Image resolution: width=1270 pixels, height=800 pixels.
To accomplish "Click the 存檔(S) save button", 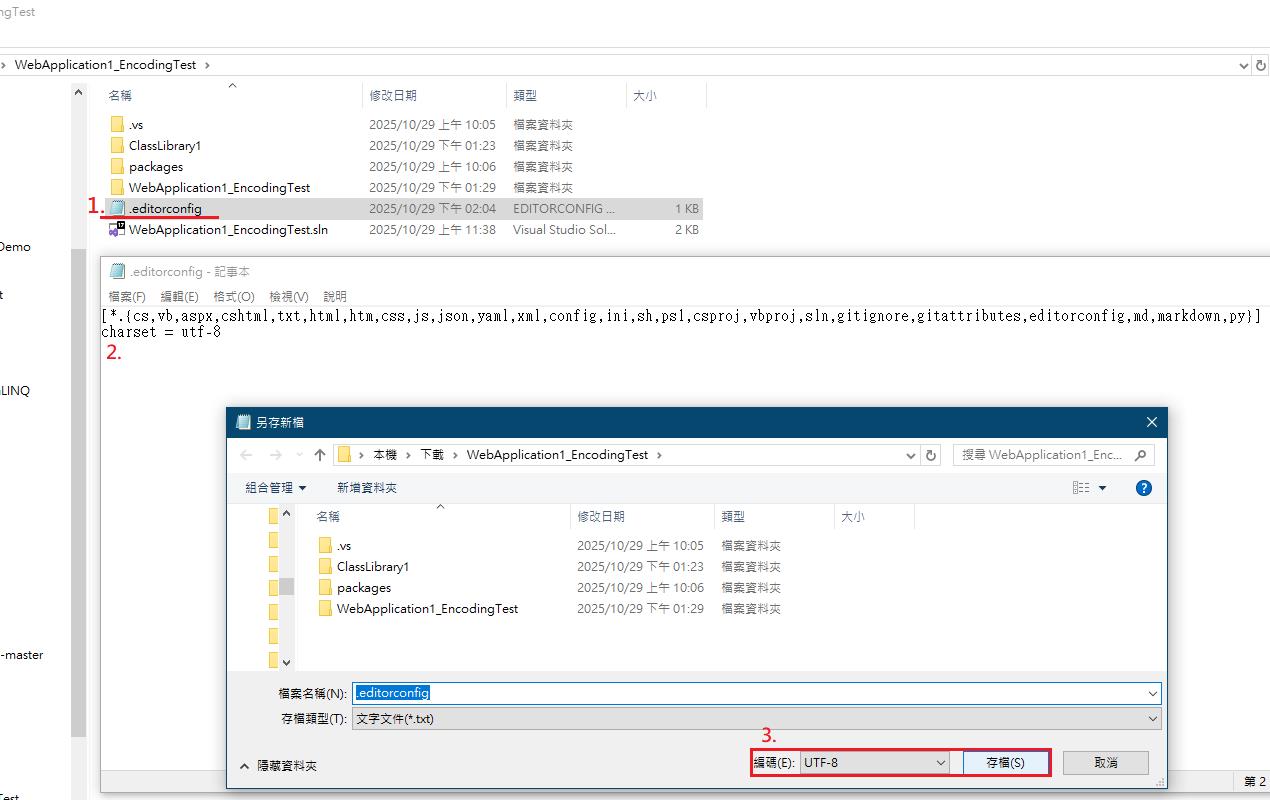I will click(x=1005, y=762).
